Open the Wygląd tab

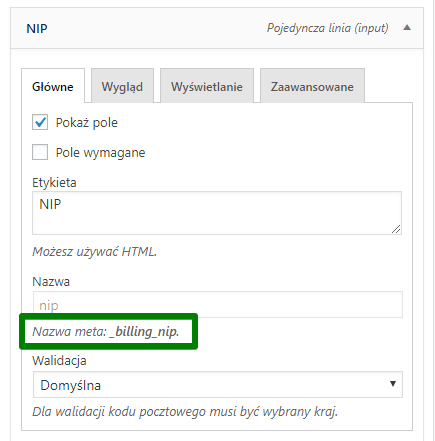122,86
